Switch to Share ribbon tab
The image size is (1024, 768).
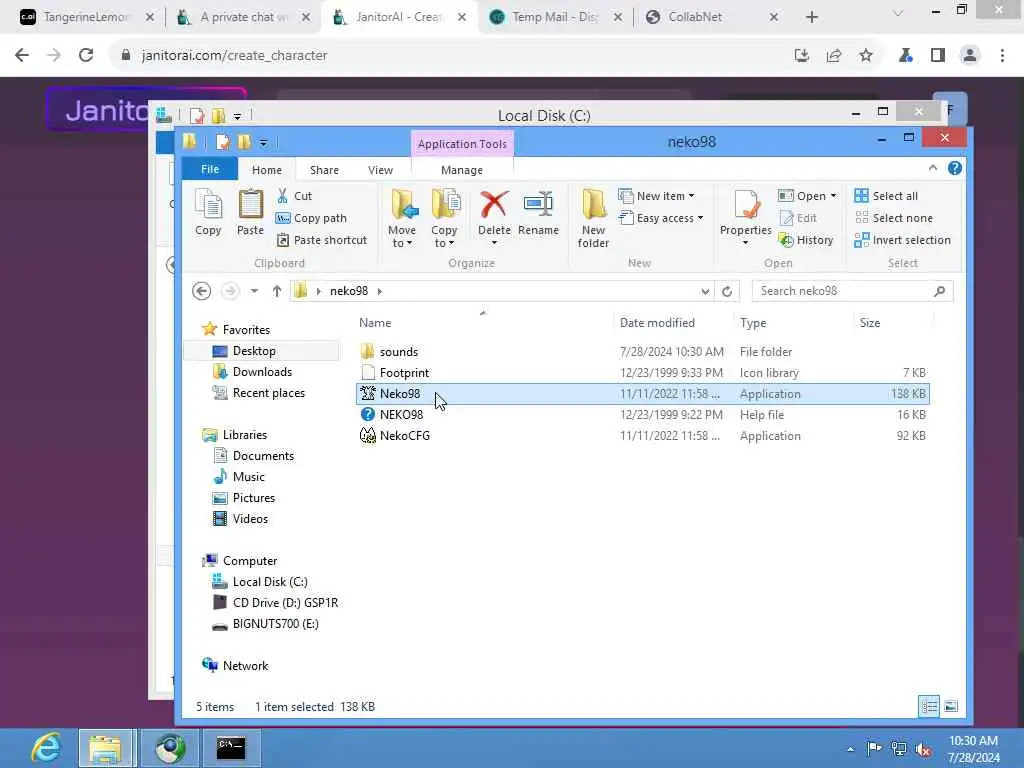tap(324, 170)
